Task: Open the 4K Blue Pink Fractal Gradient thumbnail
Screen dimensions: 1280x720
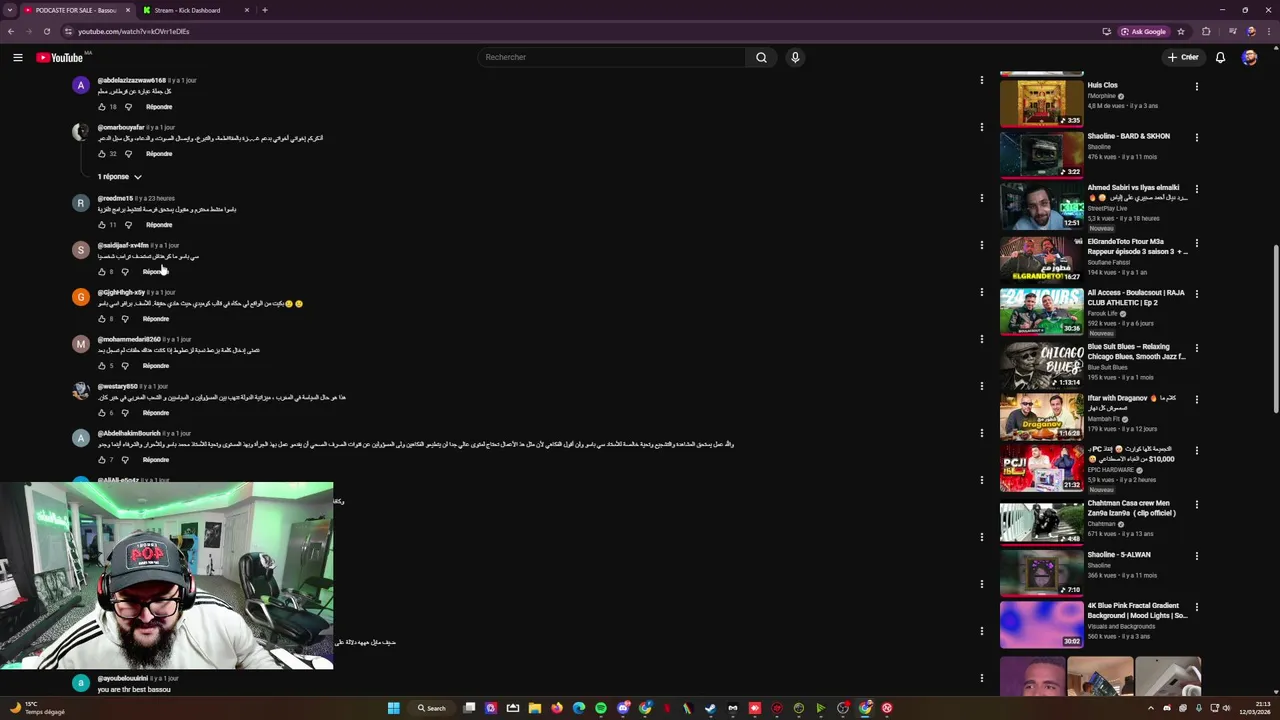Action: point(1041,624)
